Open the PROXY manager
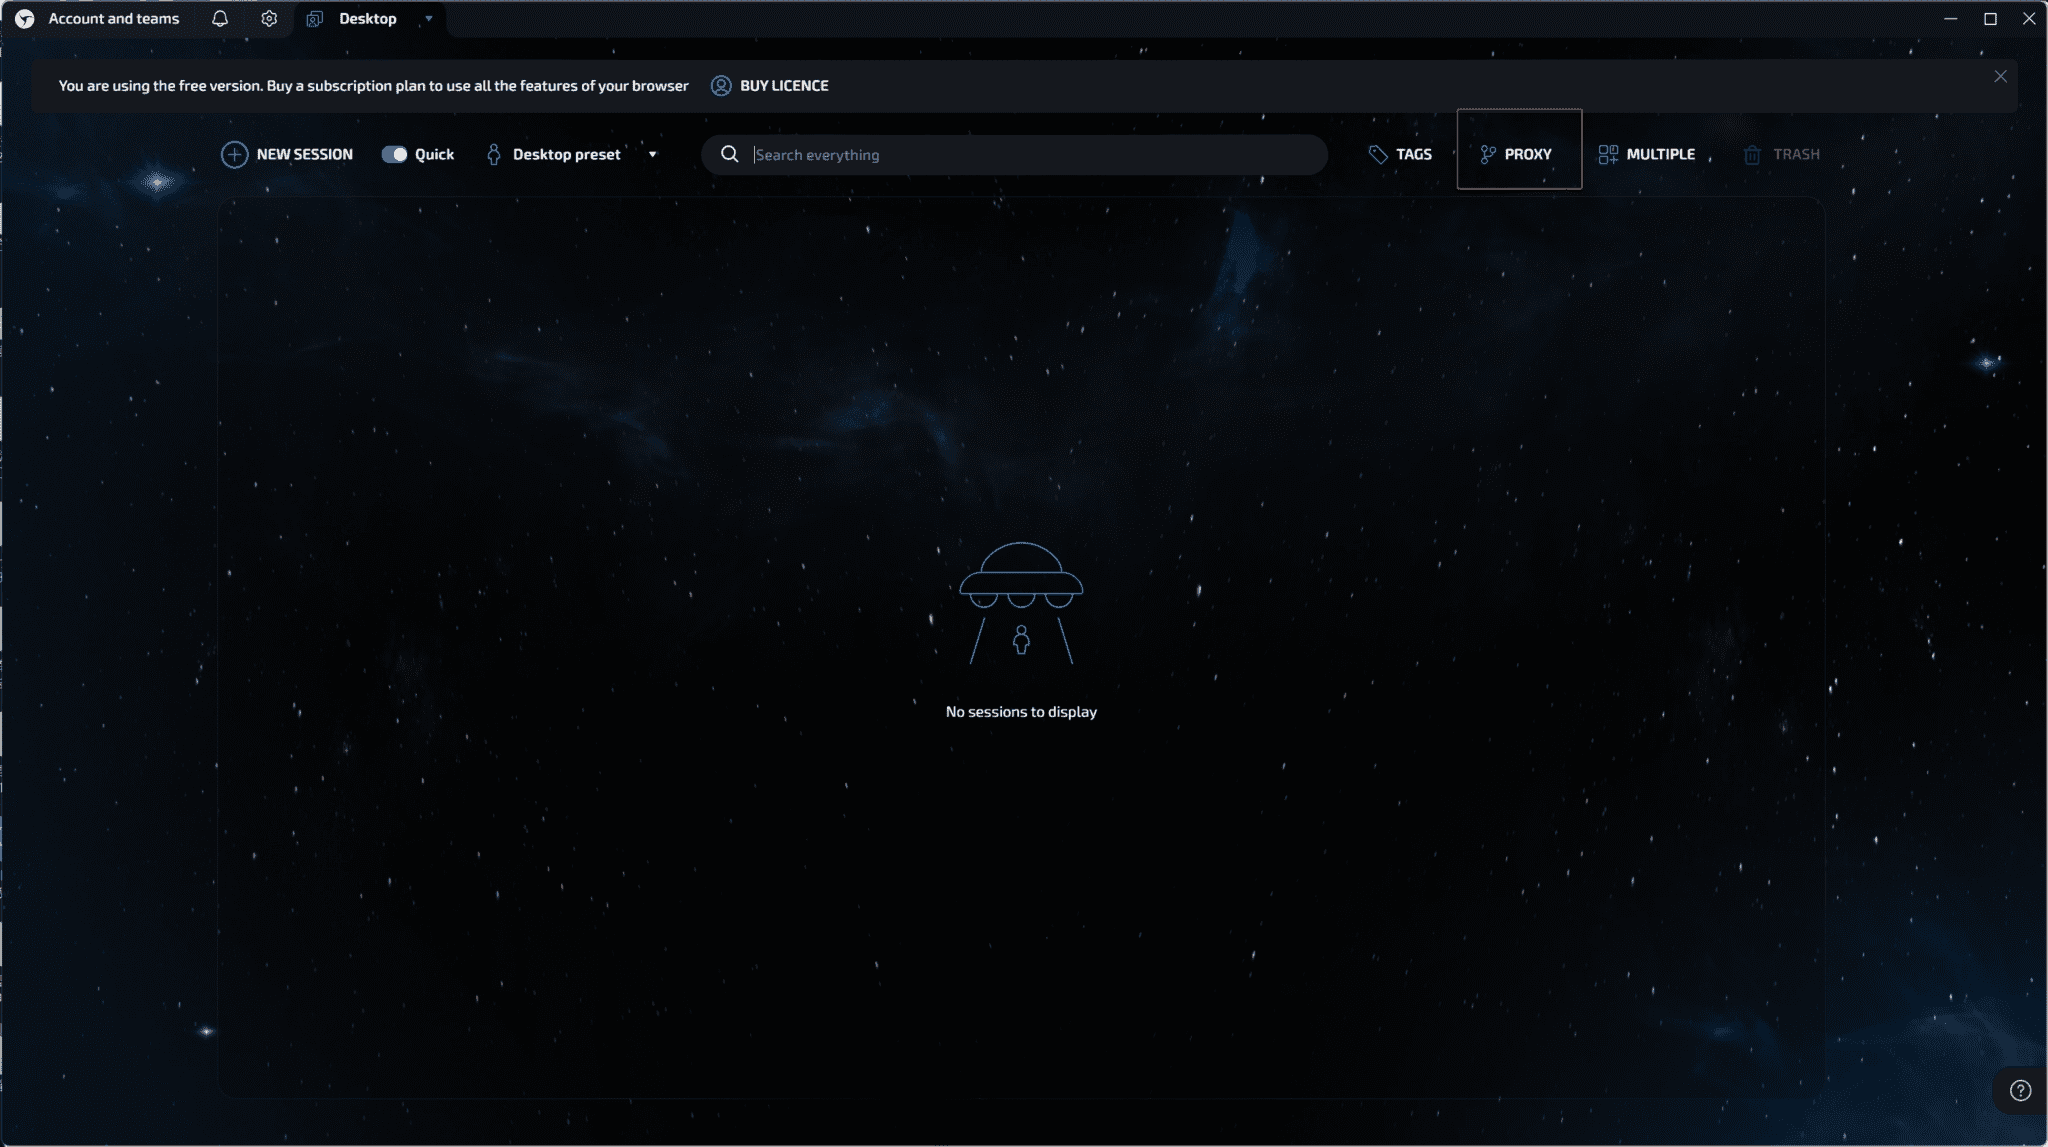 (x=1518, y=152)
